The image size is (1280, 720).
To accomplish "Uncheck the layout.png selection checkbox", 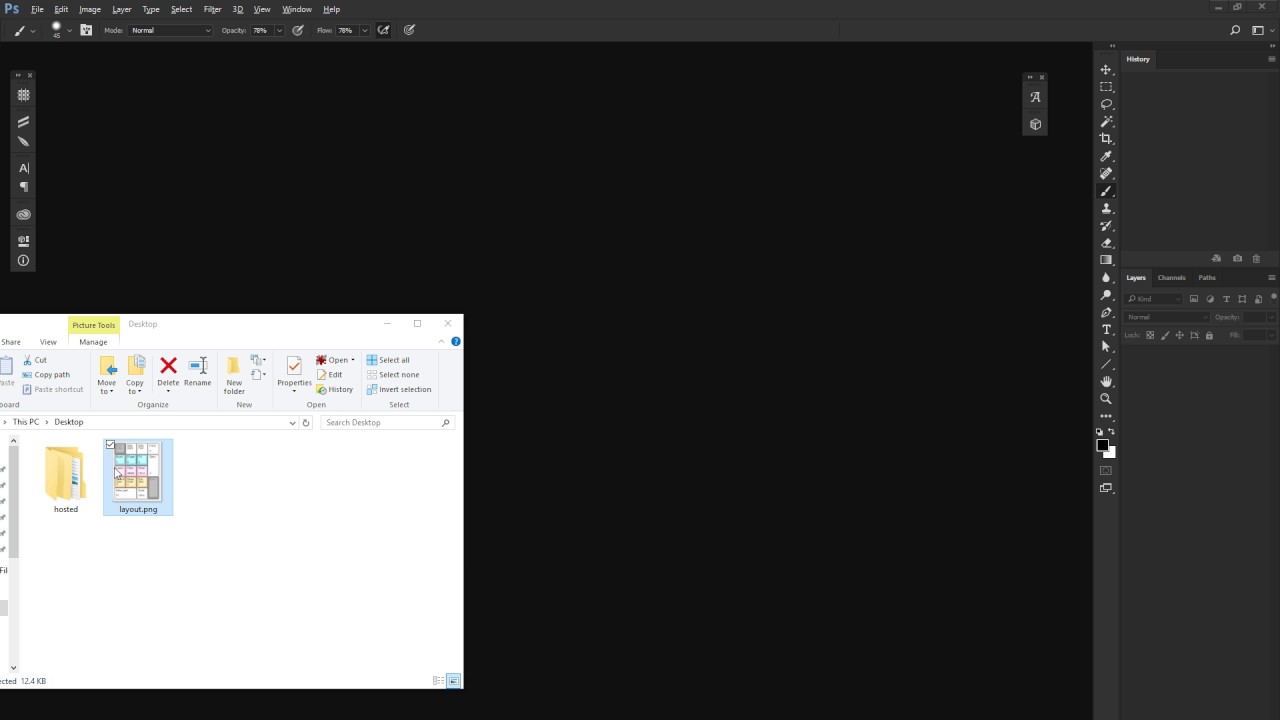I will (x=110, y=445).
